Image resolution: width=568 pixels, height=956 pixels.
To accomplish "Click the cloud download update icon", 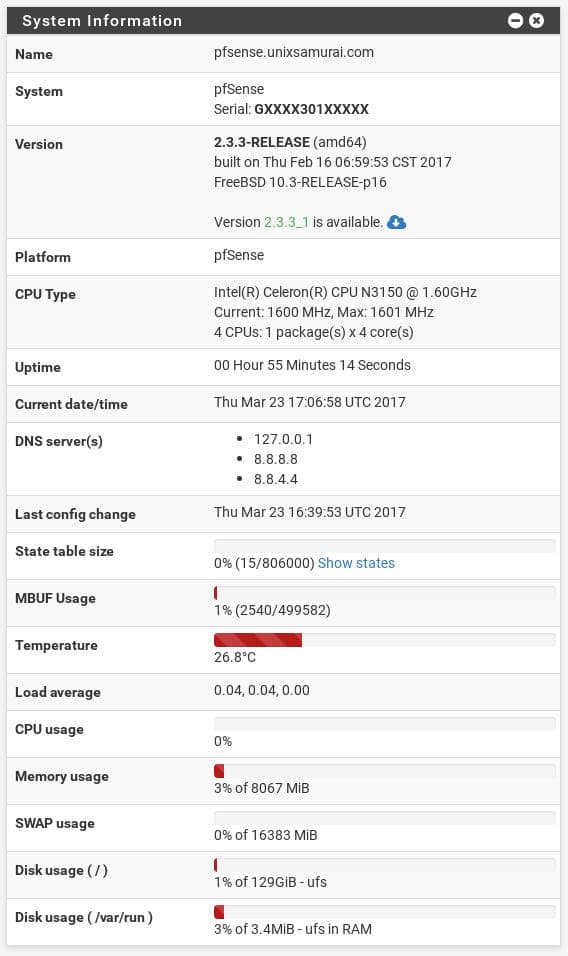I will (397, 222).
